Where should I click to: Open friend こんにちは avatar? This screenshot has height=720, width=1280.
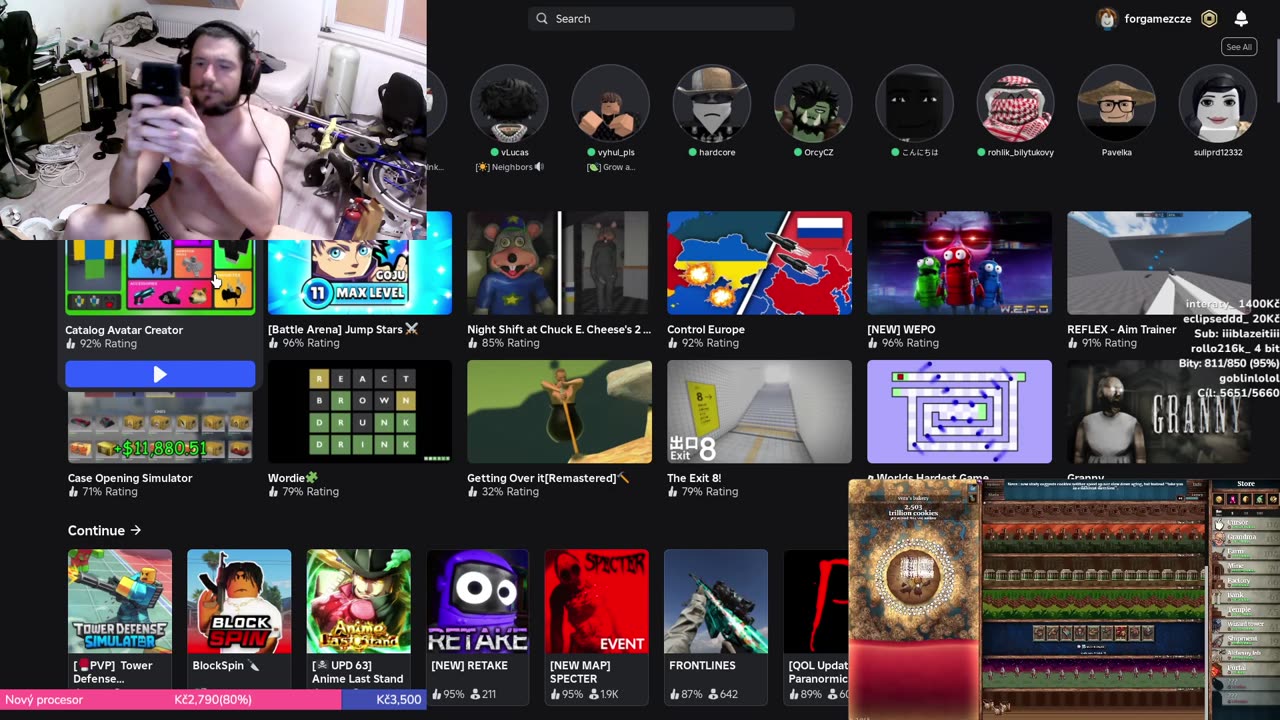pyautogui.click(x=914, y=103)
